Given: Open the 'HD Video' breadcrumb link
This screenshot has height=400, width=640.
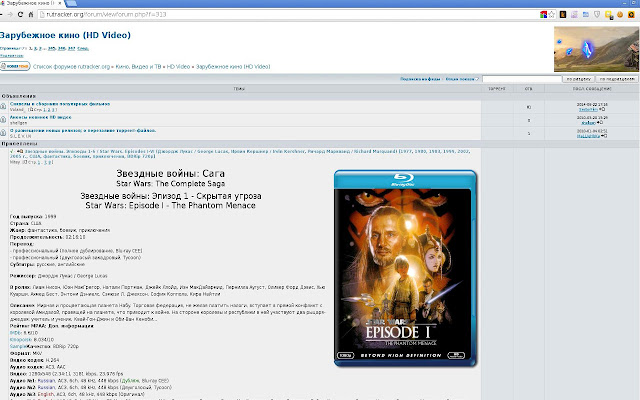Looking at the screenshot, I should tap(178, 67).
